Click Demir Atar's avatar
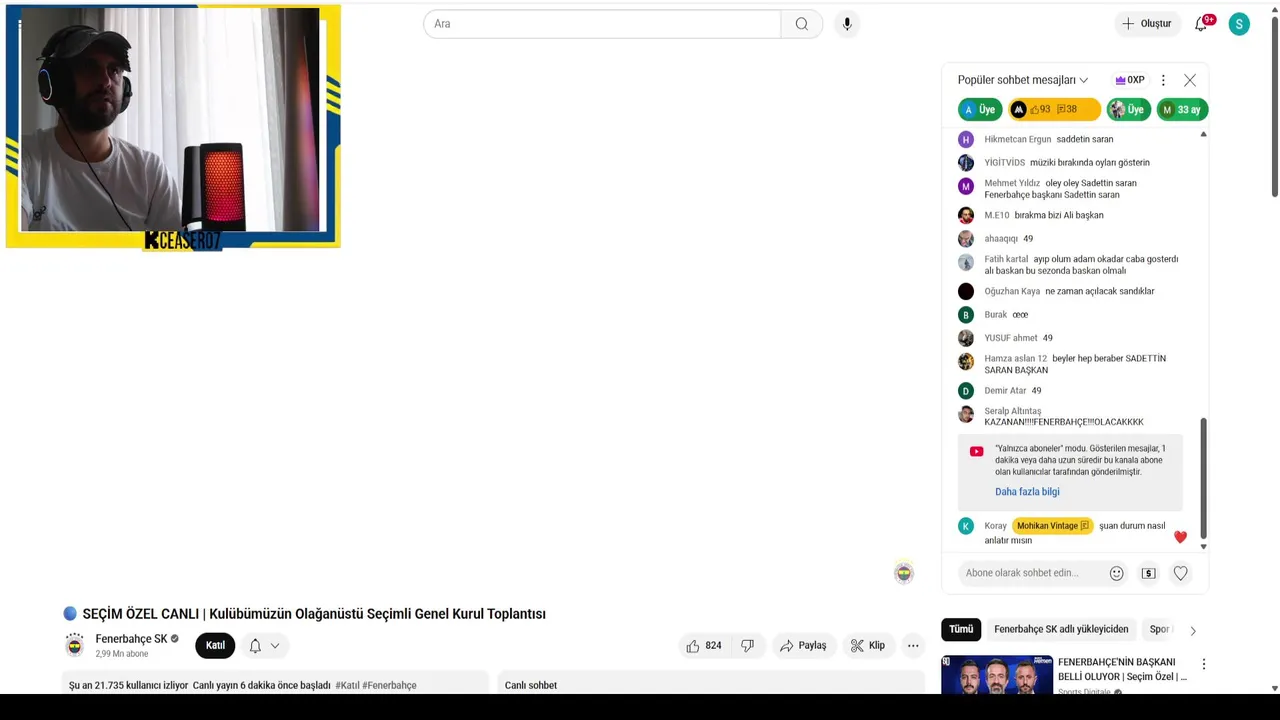 coord(966,391)
